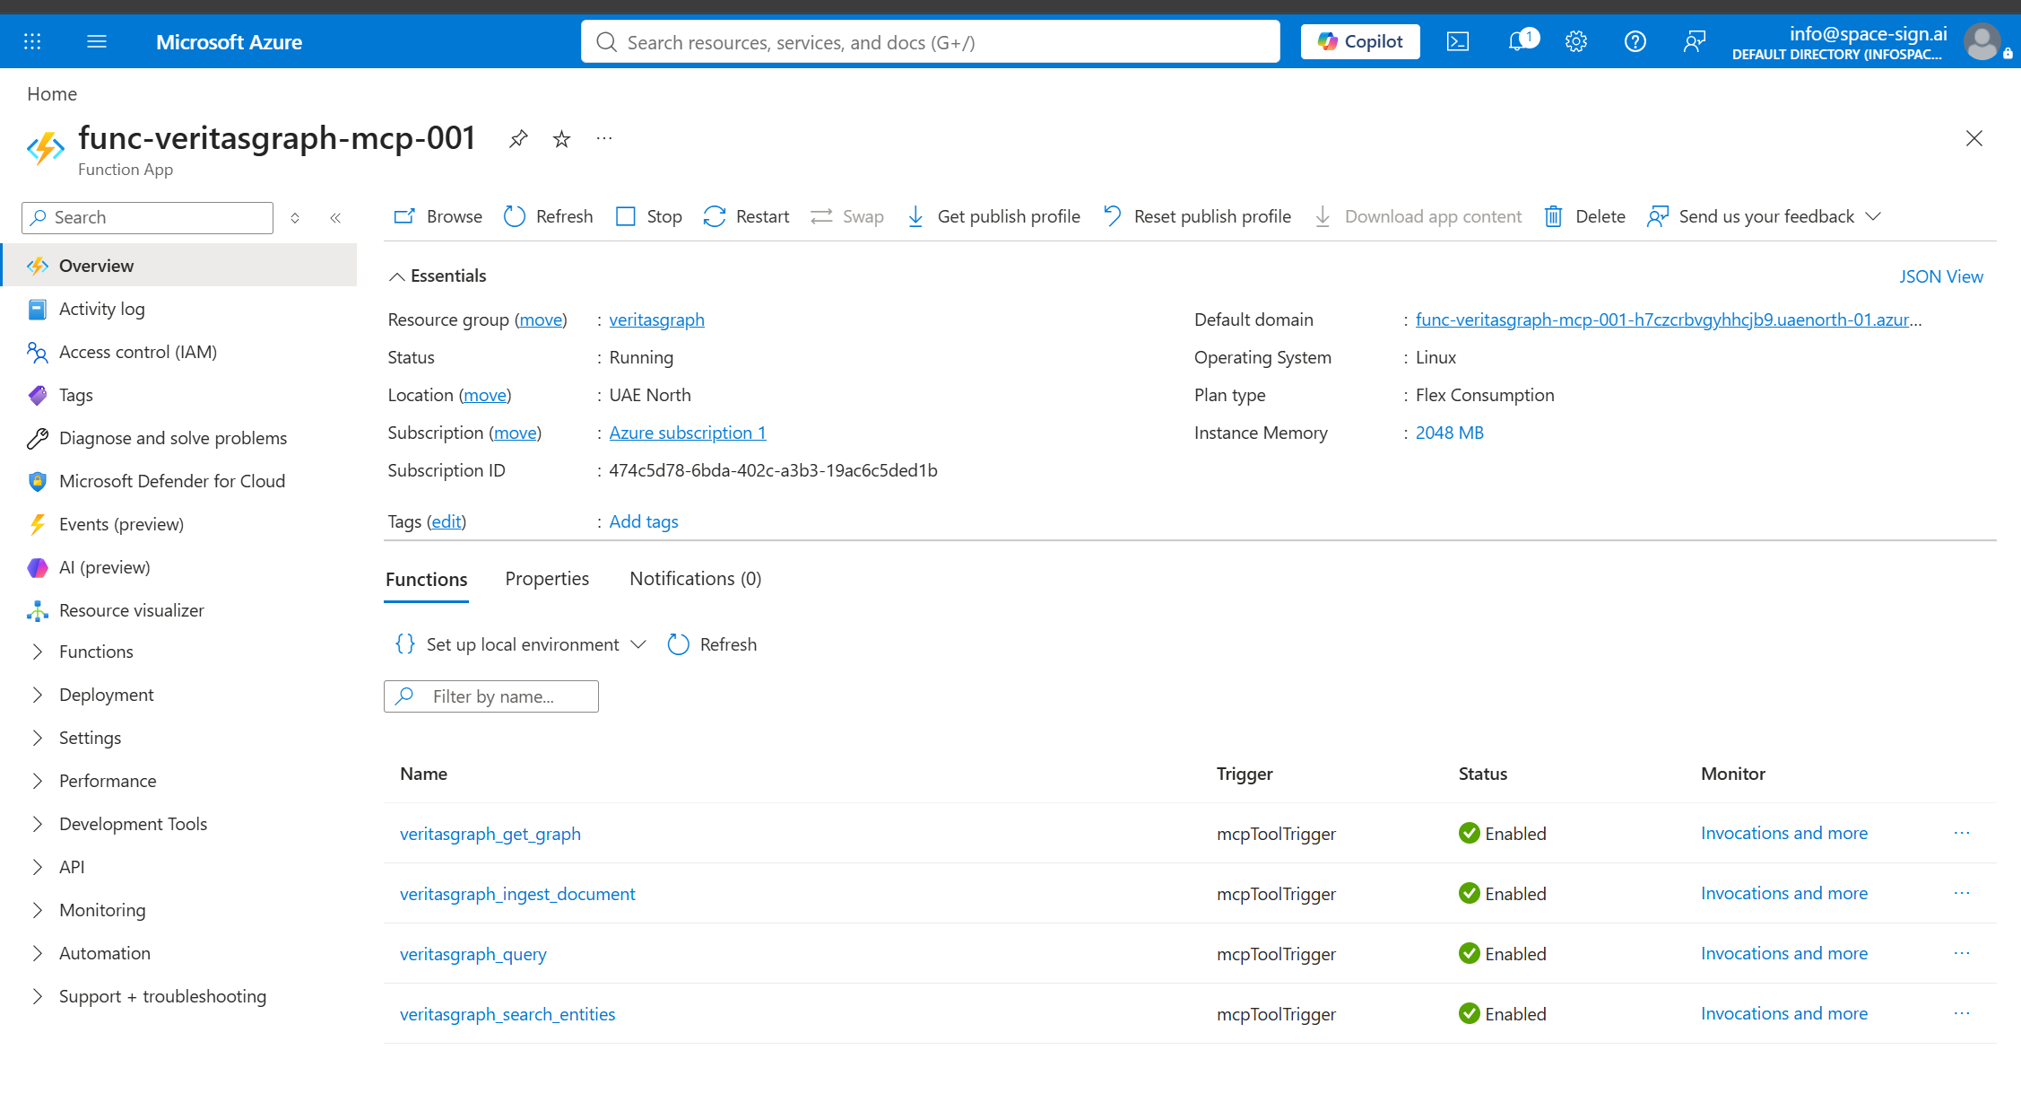2021x1094 pixels.
Task: Open portal settings gear
Action: click(x=1576, y=41)
